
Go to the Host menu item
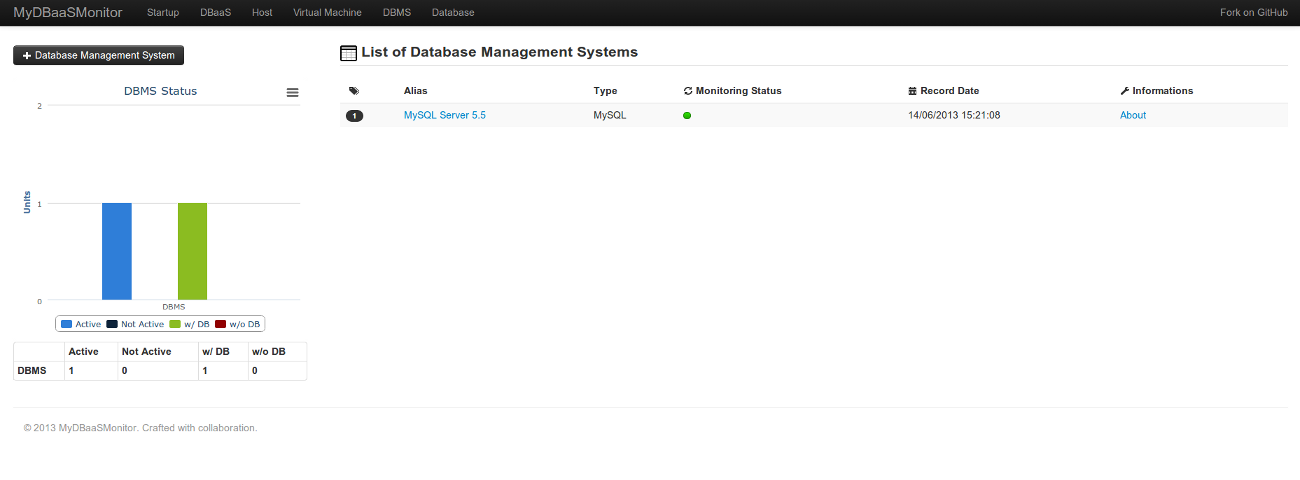(x=262, y=13)
